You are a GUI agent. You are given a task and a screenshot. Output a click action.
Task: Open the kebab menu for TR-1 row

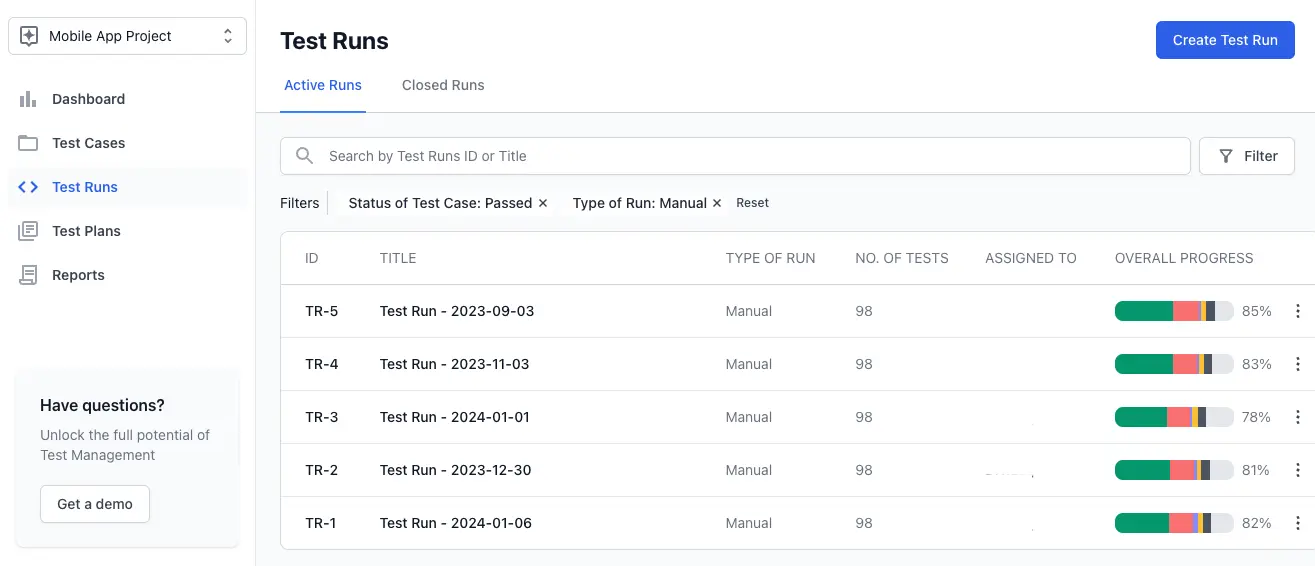[x=1298, y=523]
